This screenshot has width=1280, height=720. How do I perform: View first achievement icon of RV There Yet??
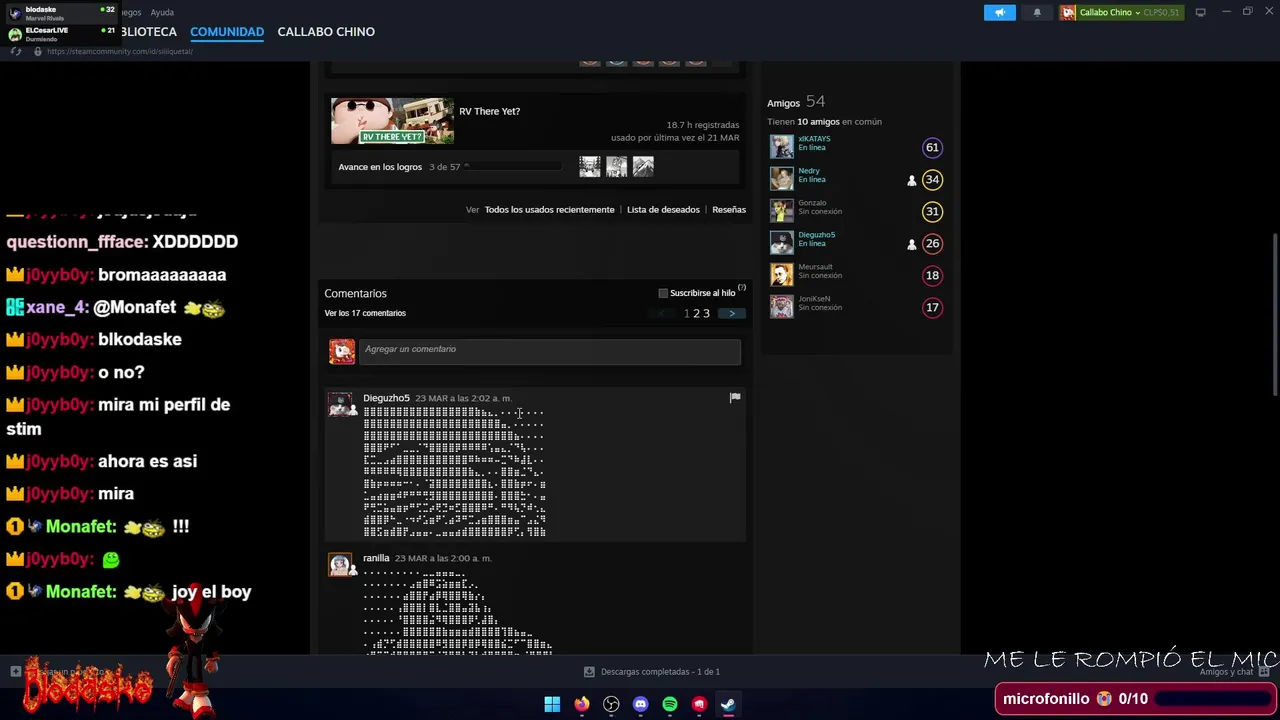(x=590, y=167)
